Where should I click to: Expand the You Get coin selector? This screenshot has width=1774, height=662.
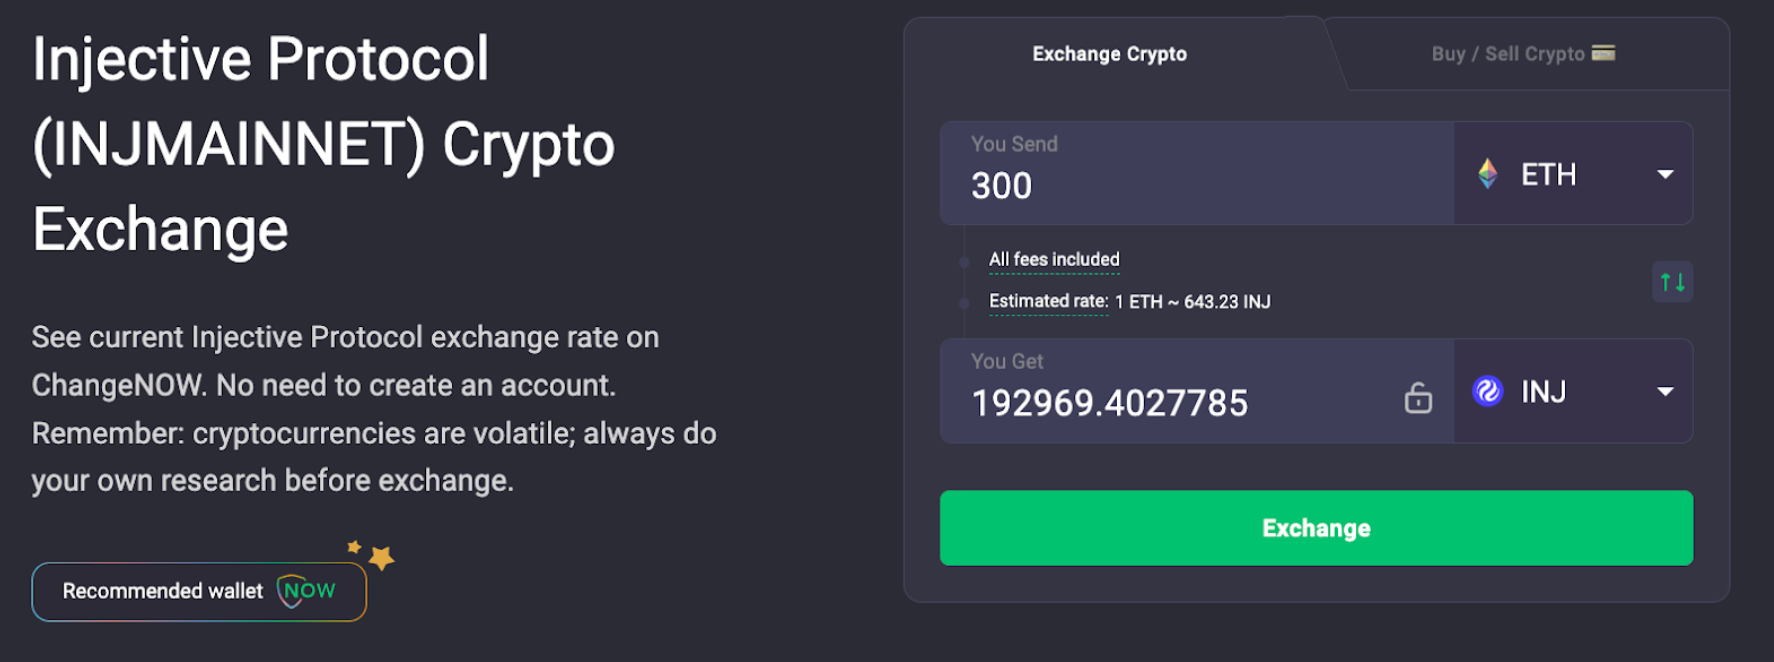coord(1664,392)
